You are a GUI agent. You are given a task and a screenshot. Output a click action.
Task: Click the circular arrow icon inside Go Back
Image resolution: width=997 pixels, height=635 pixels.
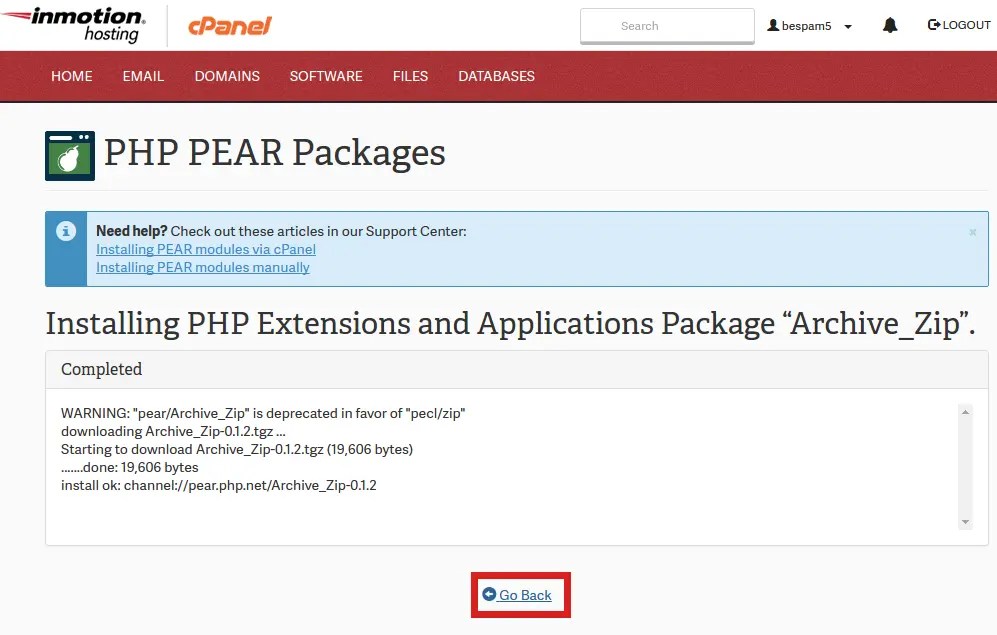click(491, 594)
